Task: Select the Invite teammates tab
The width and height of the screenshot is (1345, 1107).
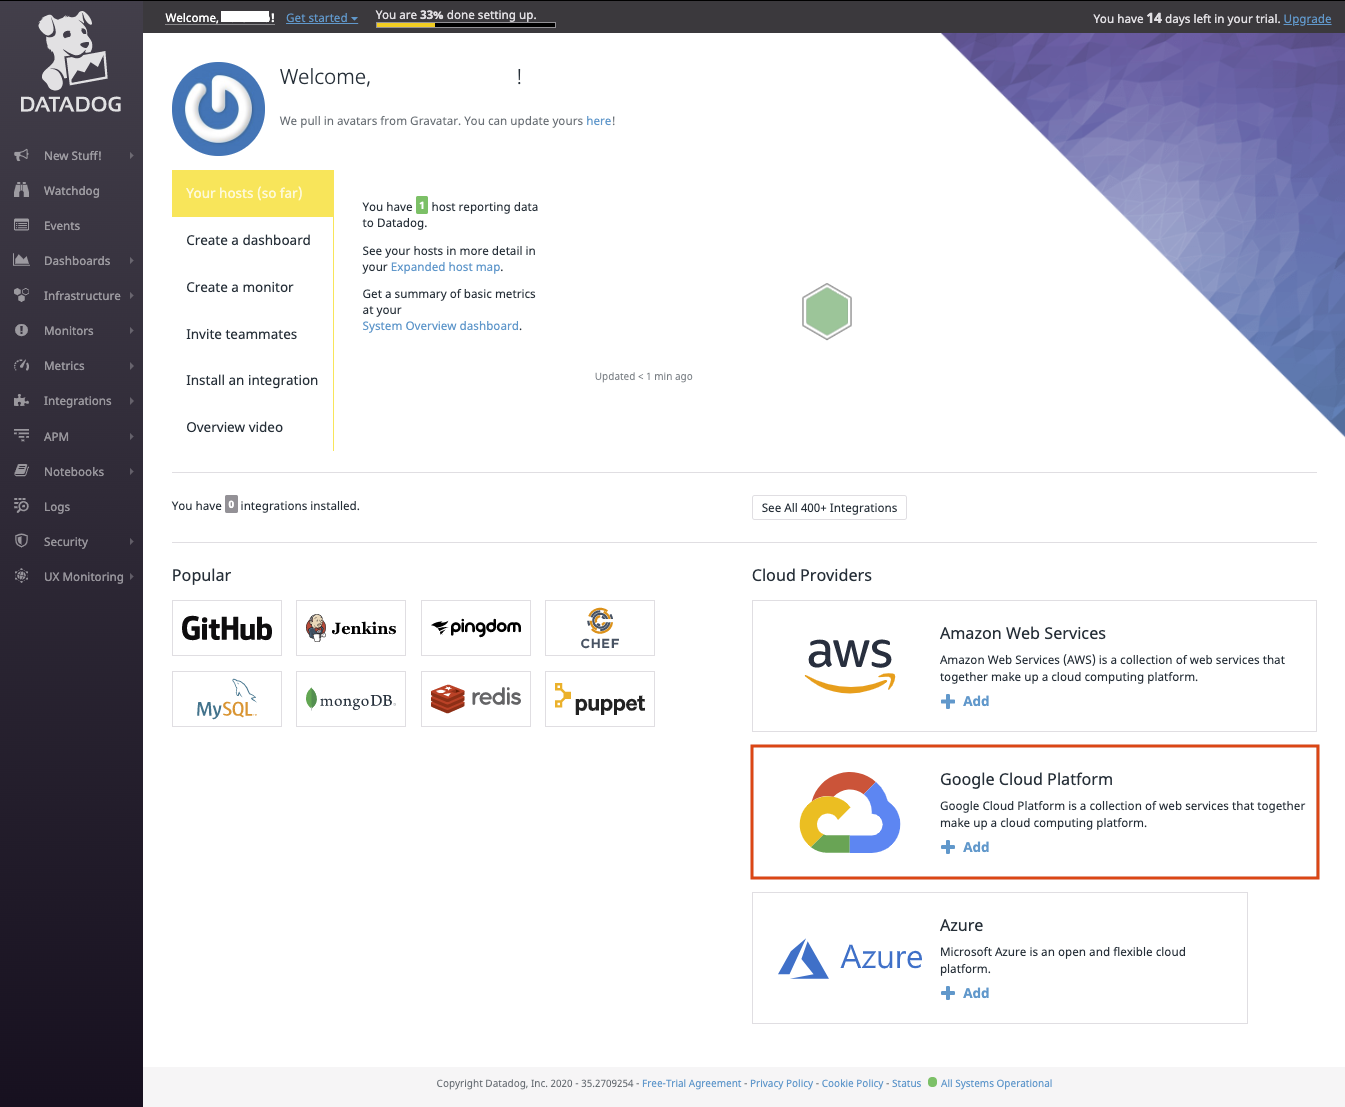Action: (241, 334)
